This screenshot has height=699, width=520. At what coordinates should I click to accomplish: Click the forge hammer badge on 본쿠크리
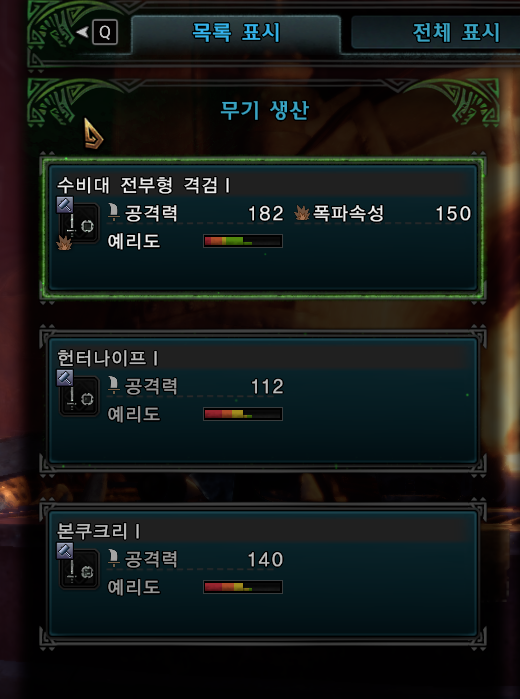(x=65, y=551)
